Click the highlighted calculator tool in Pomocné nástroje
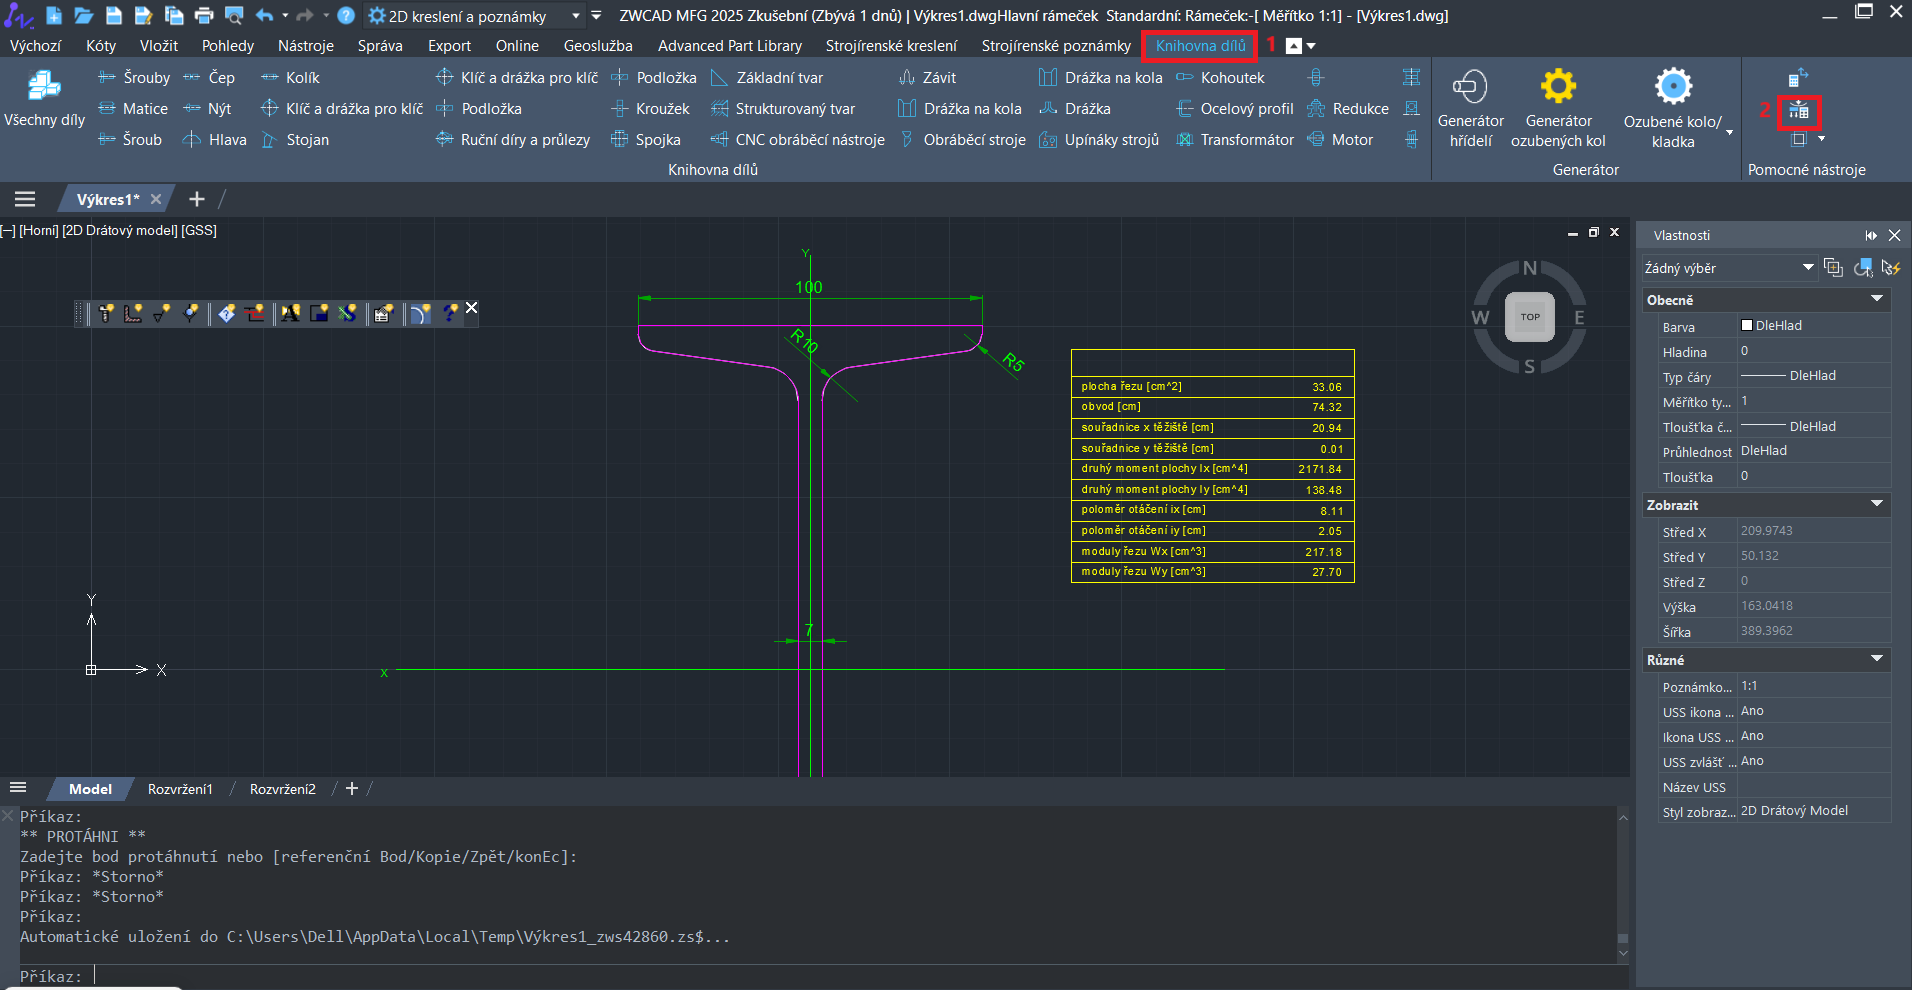 coord(1799,111)
